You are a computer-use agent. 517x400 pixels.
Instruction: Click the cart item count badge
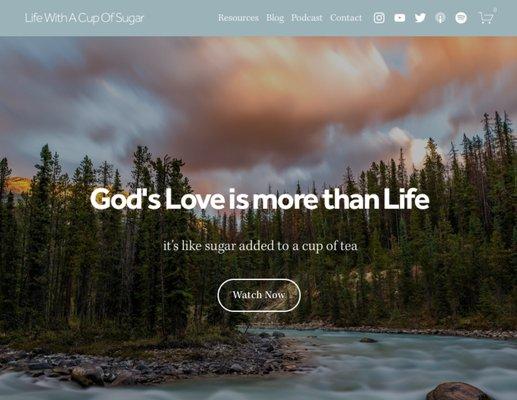pos(495,10)
